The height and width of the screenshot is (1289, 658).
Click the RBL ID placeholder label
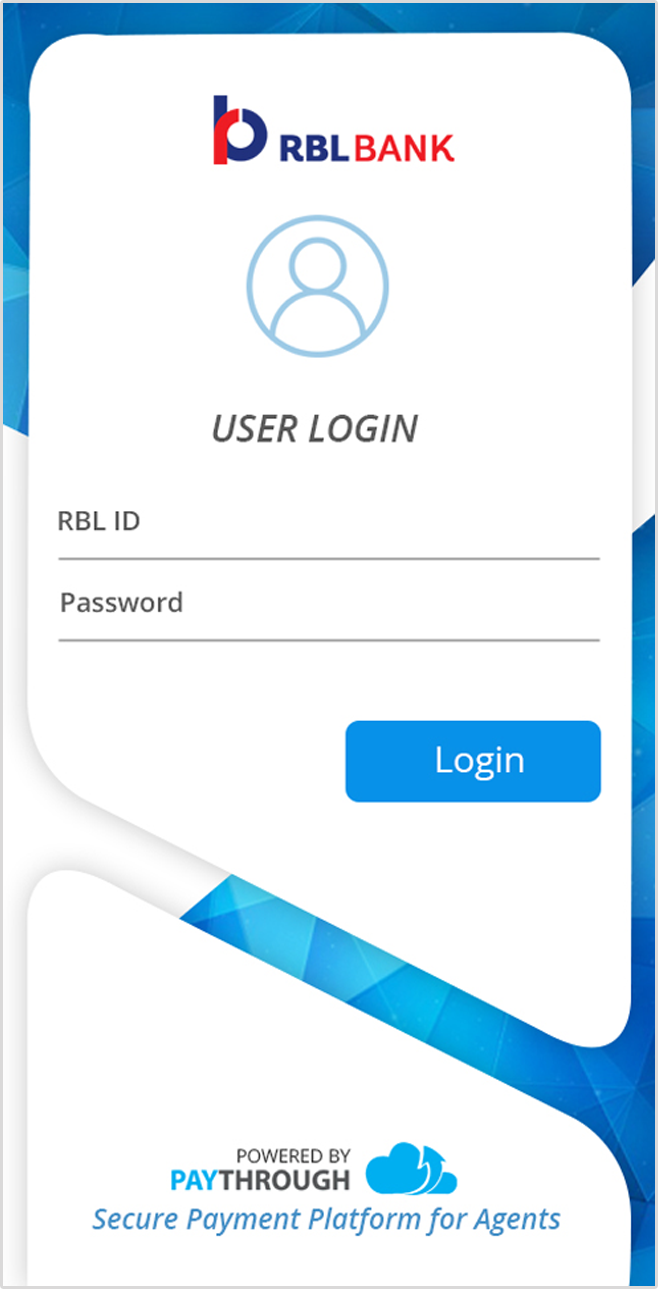(x=98, y=521)
